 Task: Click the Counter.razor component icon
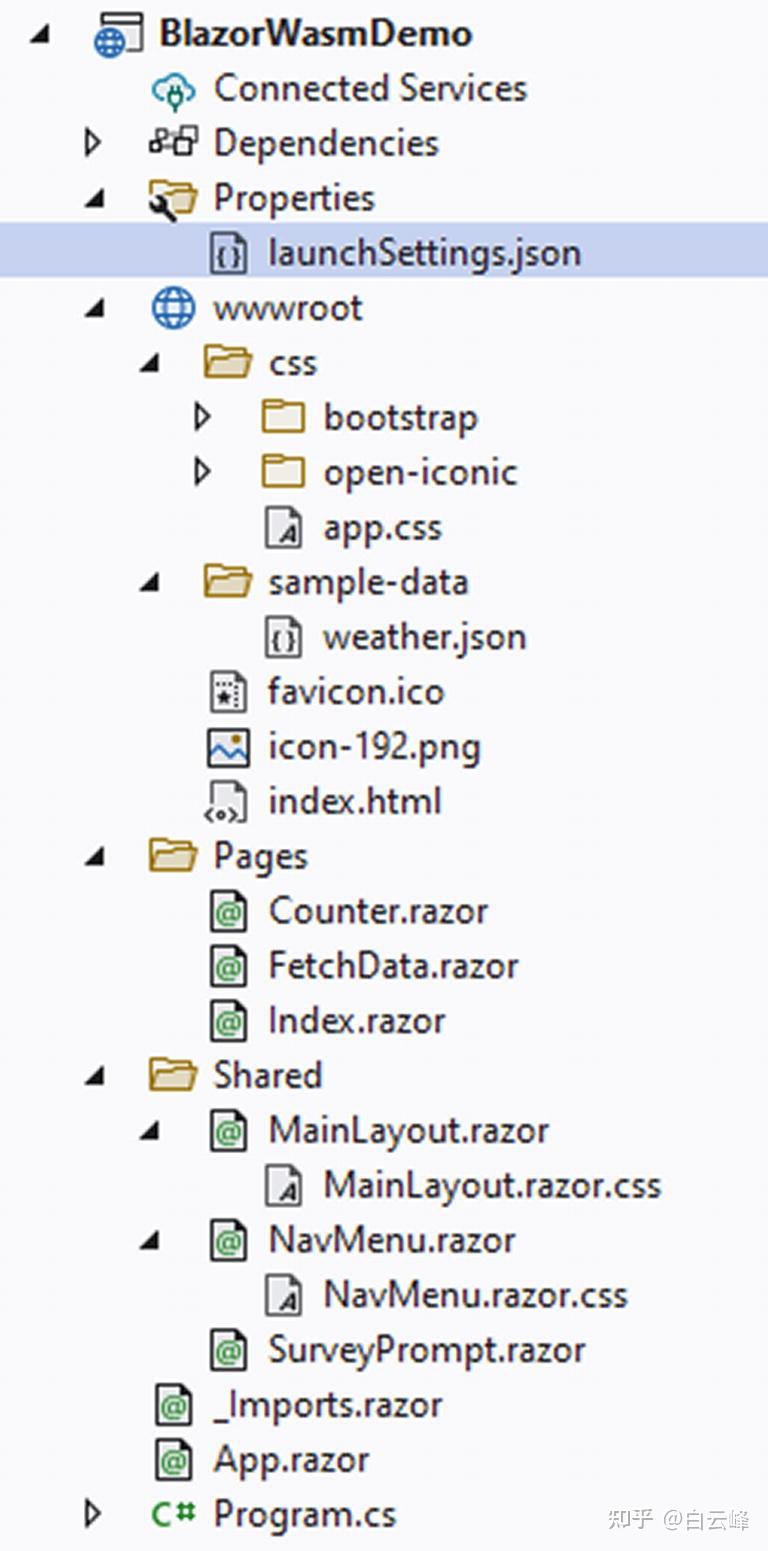pos(230,911)
